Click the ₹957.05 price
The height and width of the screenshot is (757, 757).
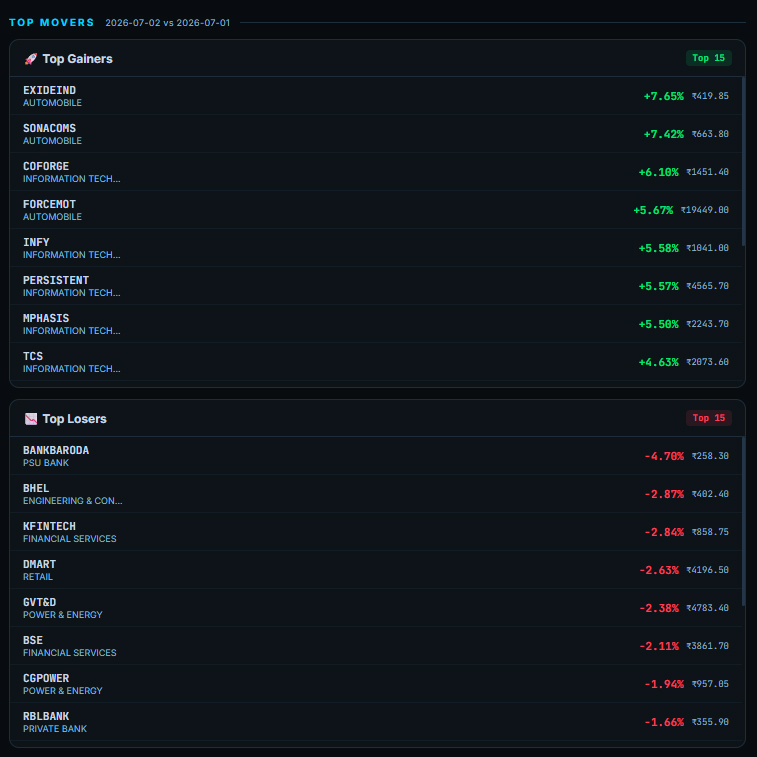(710, 684)
